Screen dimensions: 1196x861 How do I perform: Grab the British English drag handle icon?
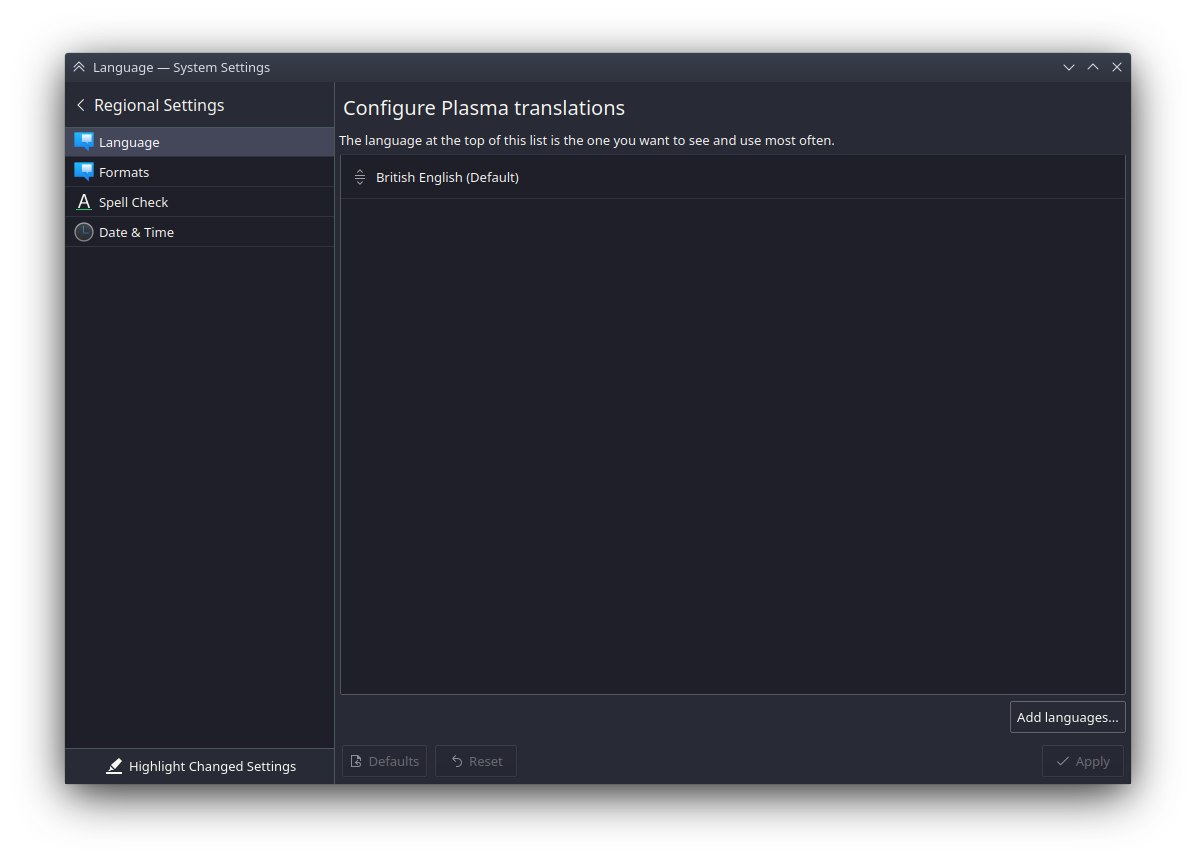click(360, 177)
